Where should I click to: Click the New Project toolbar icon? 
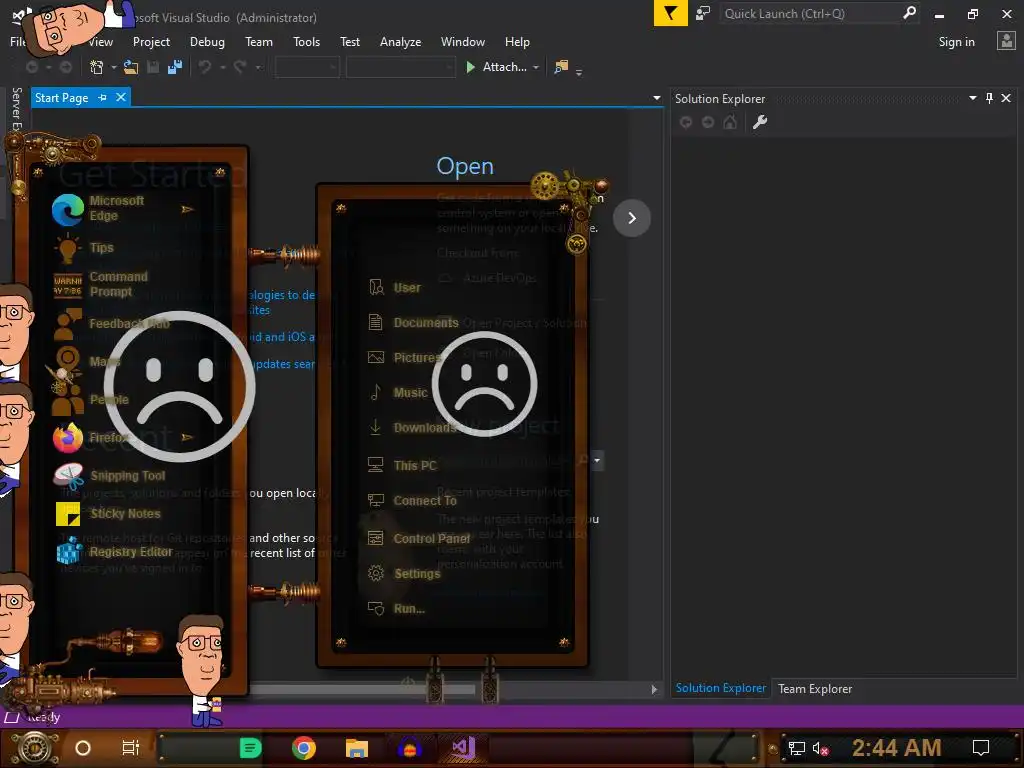pyautogui.click(x=97, y=67)
